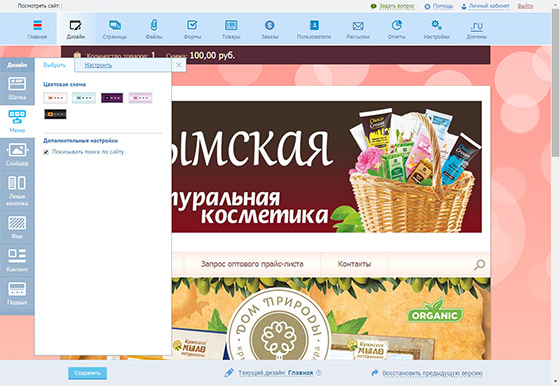
Task: Open the Домены .ru section
Action: (476, 30)
